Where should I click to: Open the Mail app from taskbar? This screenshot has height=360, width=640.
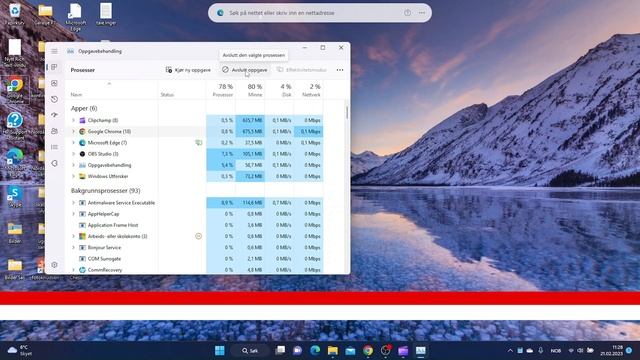(x=350, y=351)
